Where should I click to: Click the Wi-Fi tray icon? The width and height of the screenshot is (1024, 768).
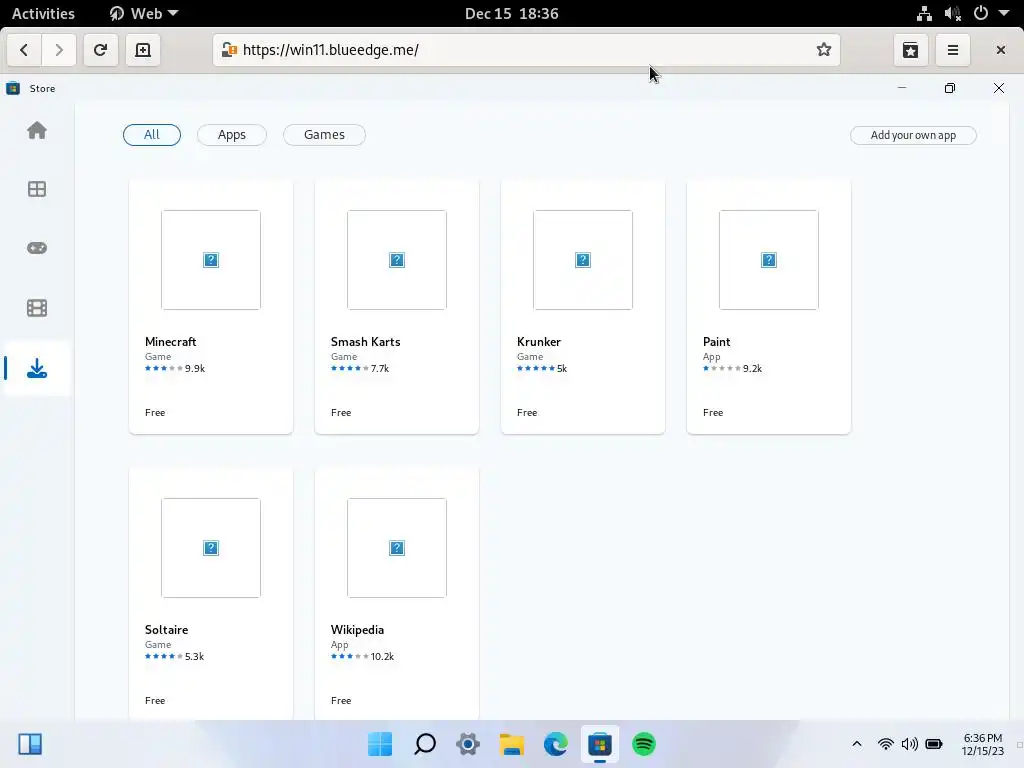click(886, 744)
